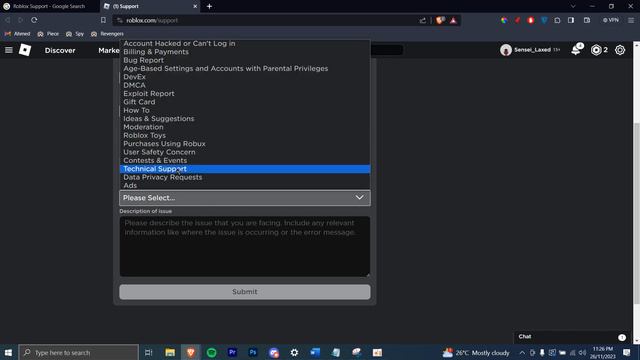
Task: Open a new browser tab
Action: [x=209, y=6]
